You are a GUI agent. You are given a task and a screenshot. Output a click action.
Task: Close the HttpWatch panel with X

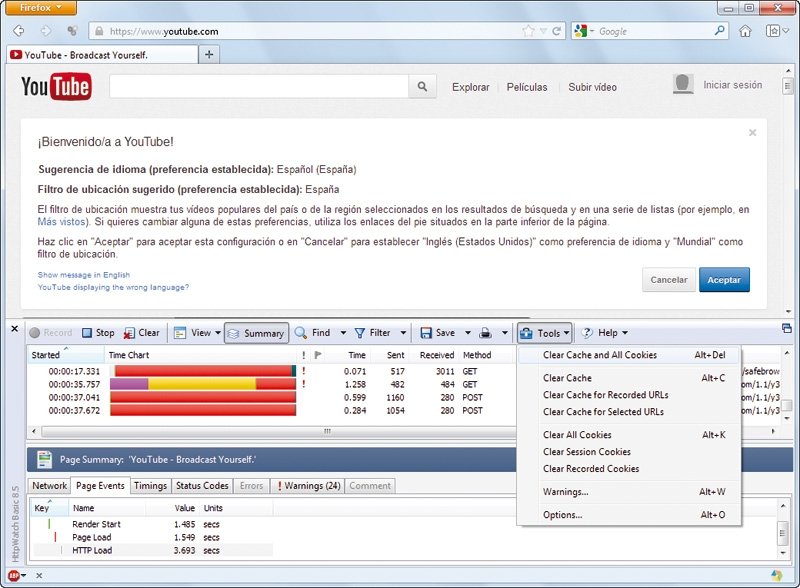point(14,329)
